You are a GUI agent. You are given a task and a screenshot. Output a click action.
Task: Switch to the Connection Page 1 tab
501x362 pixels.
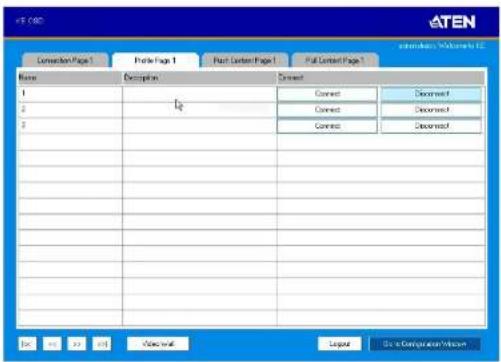point(65,60)
